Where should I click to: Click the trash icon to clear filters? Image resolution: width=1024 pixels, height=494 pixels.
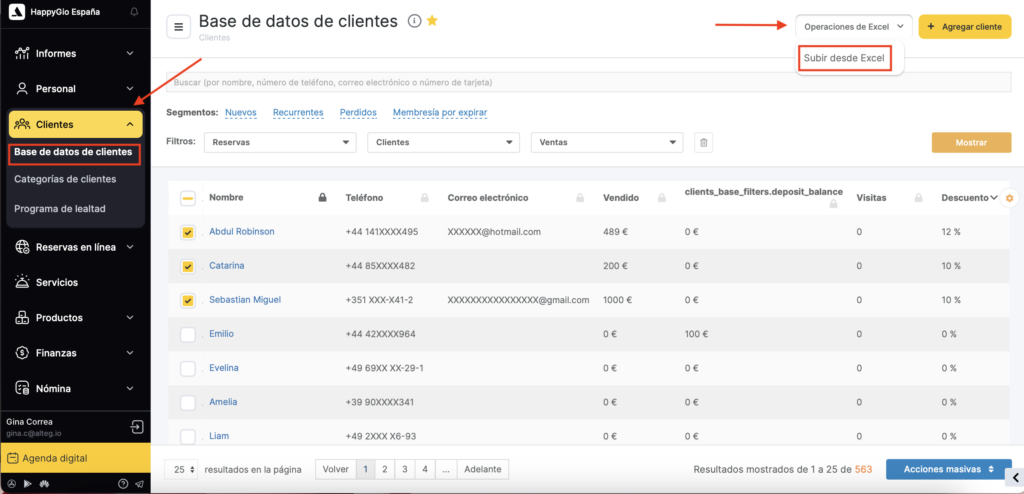pyautogui.click(x=704, y=143)
